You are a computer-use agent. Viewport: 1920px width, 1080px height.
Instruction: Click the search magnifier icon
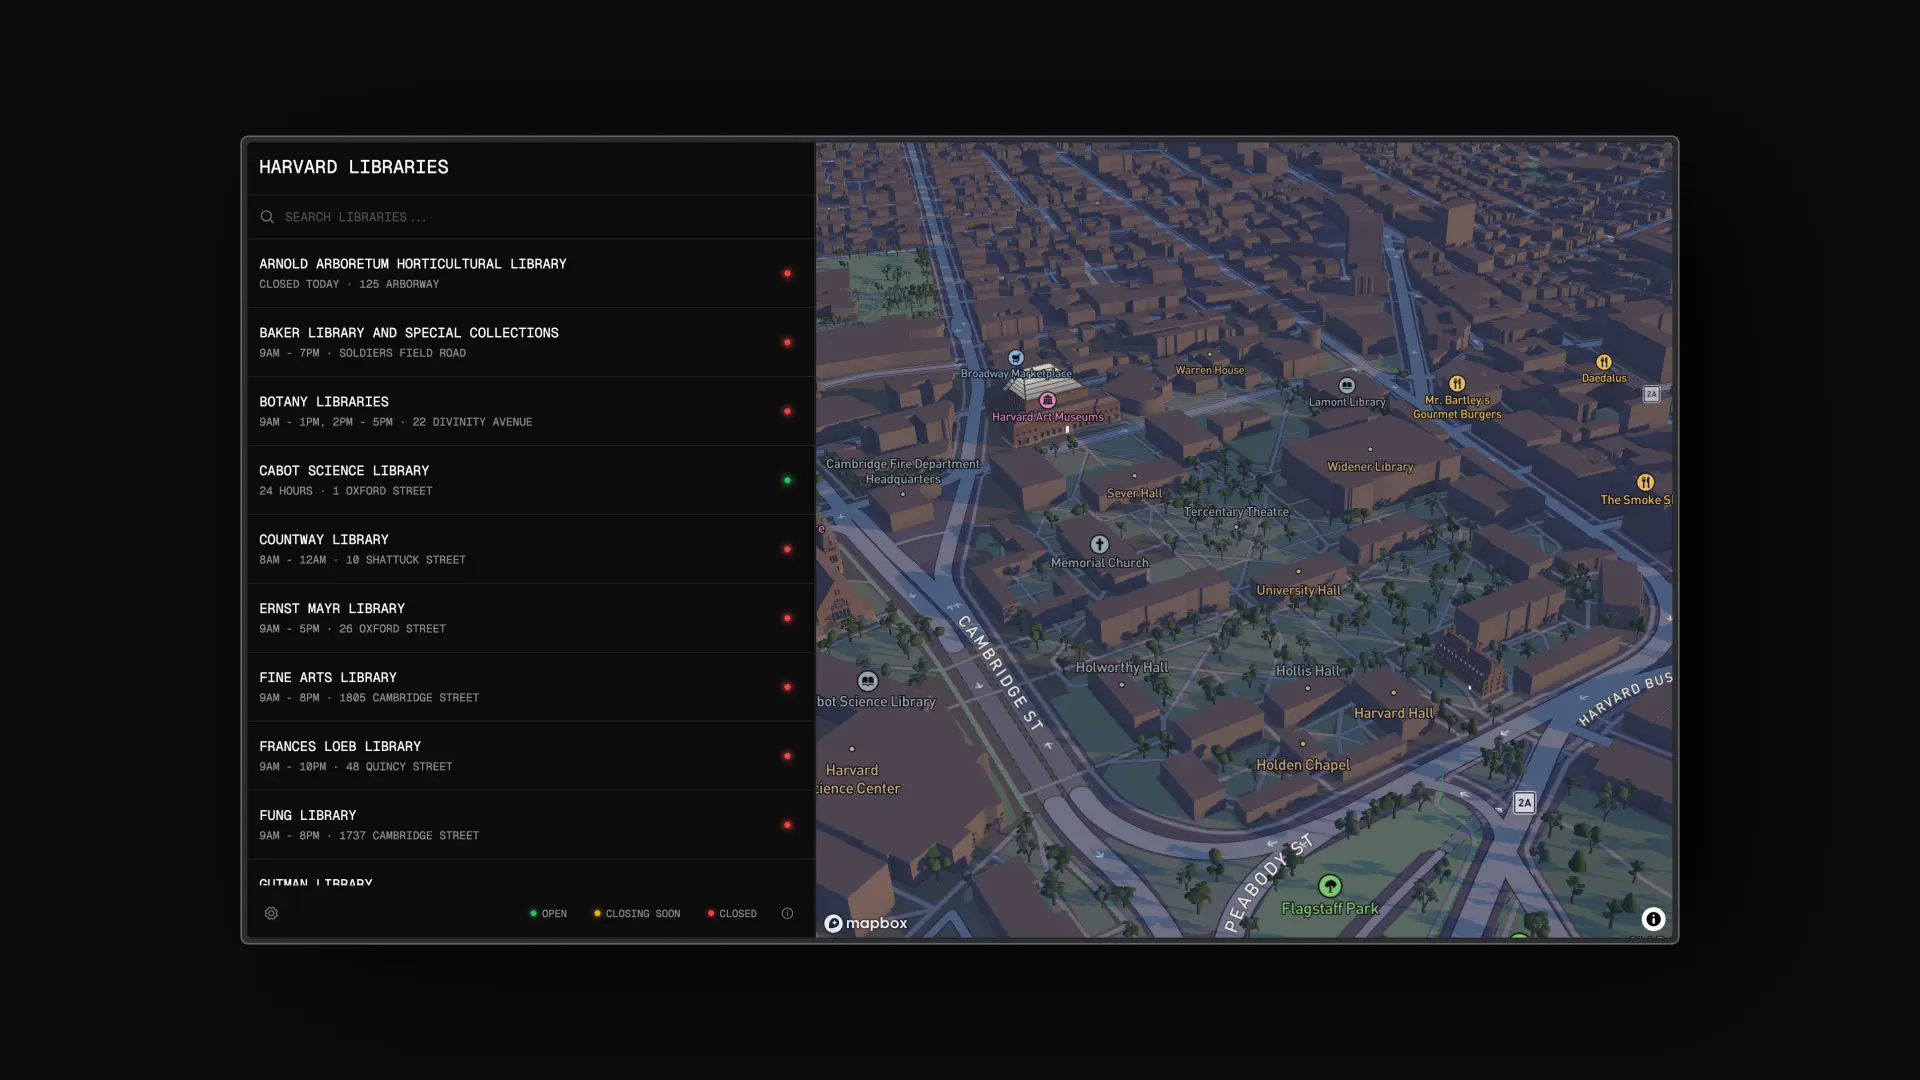[267, 217]
